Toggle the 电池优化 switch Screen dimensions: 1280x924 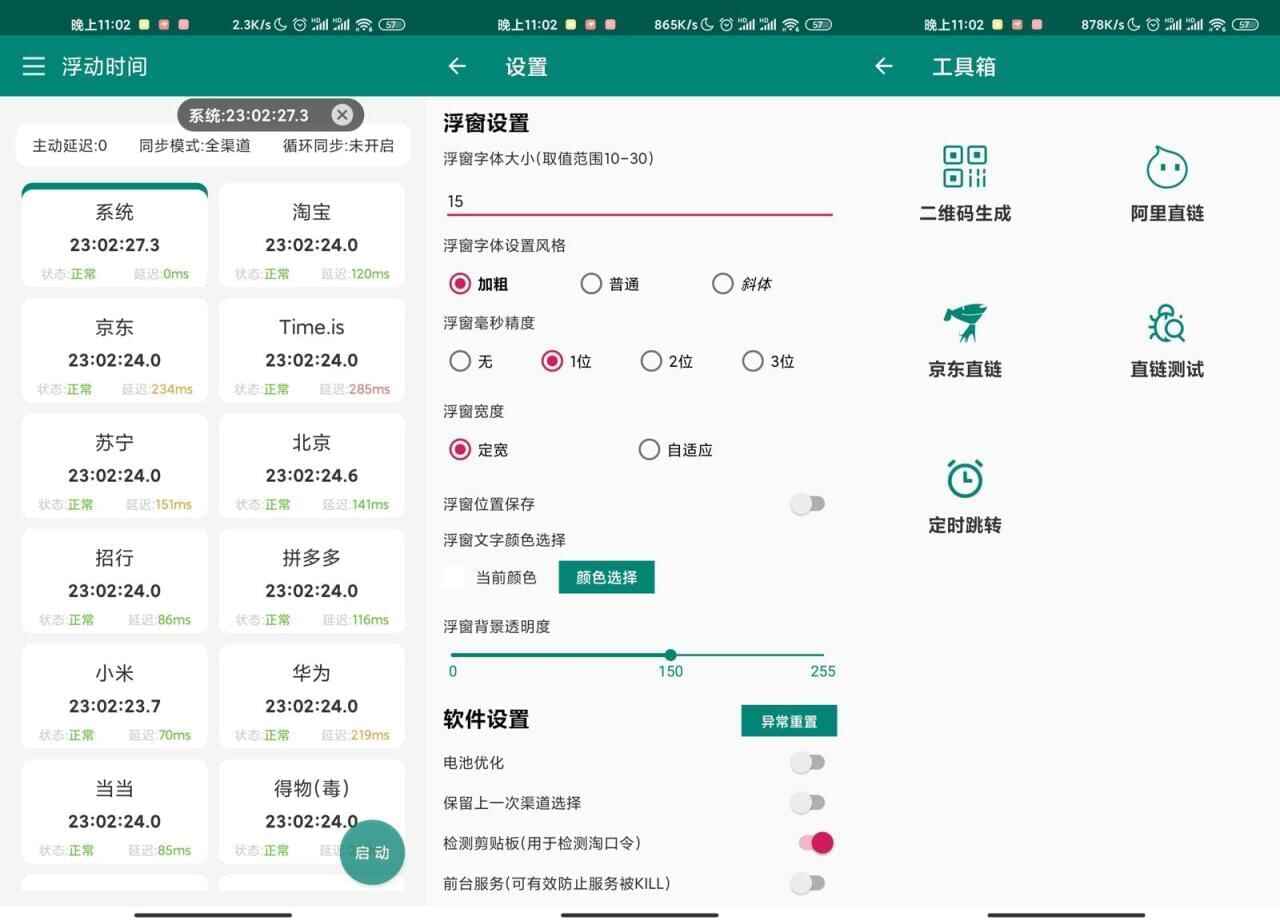tap(807, 763)
